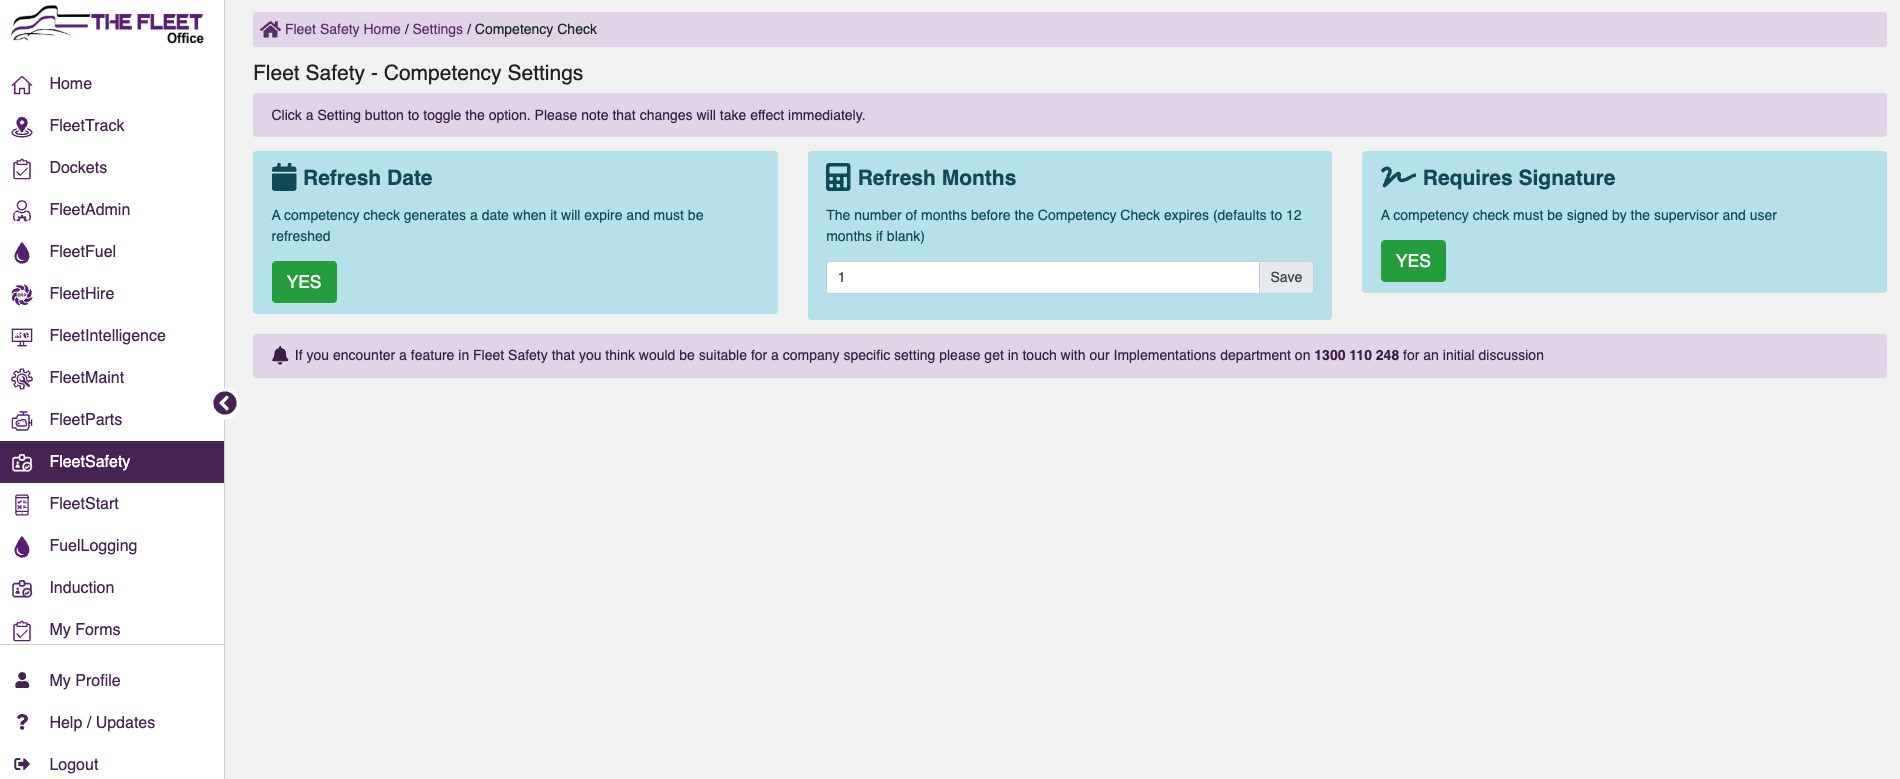This screenshot has height=779, width=1900.
Task: Click the Competency Check breadcrumb text
Action: (x=536, y=29)
